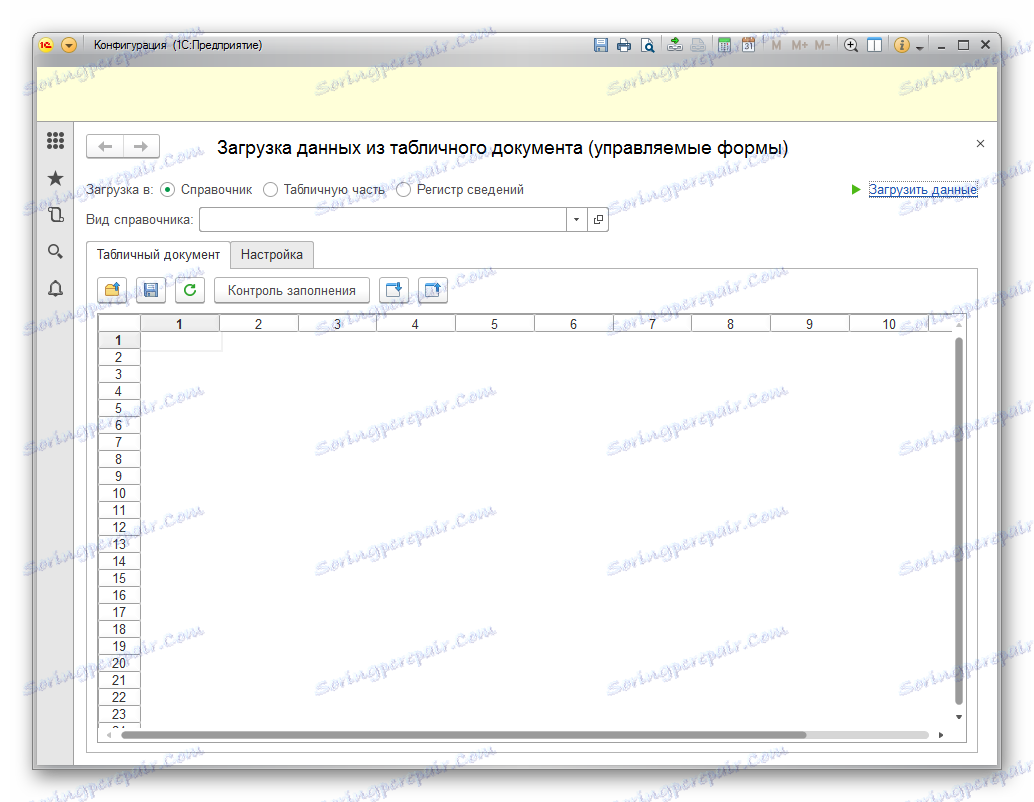Toggle the panel layout icon
1034x802 pixels.
tap(874, 45)
